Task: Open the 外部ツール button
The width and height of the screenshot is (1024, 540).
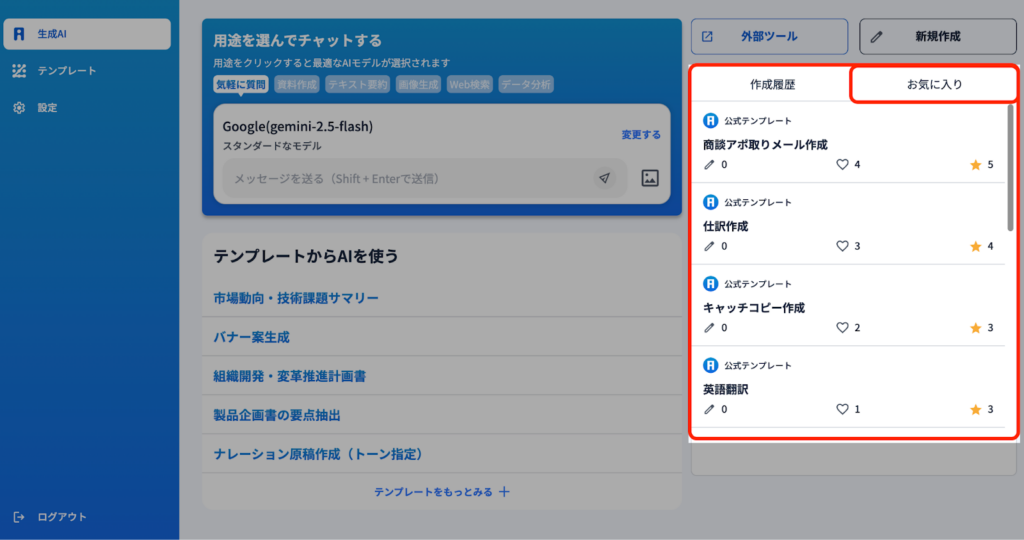Action: click(769, 37)
